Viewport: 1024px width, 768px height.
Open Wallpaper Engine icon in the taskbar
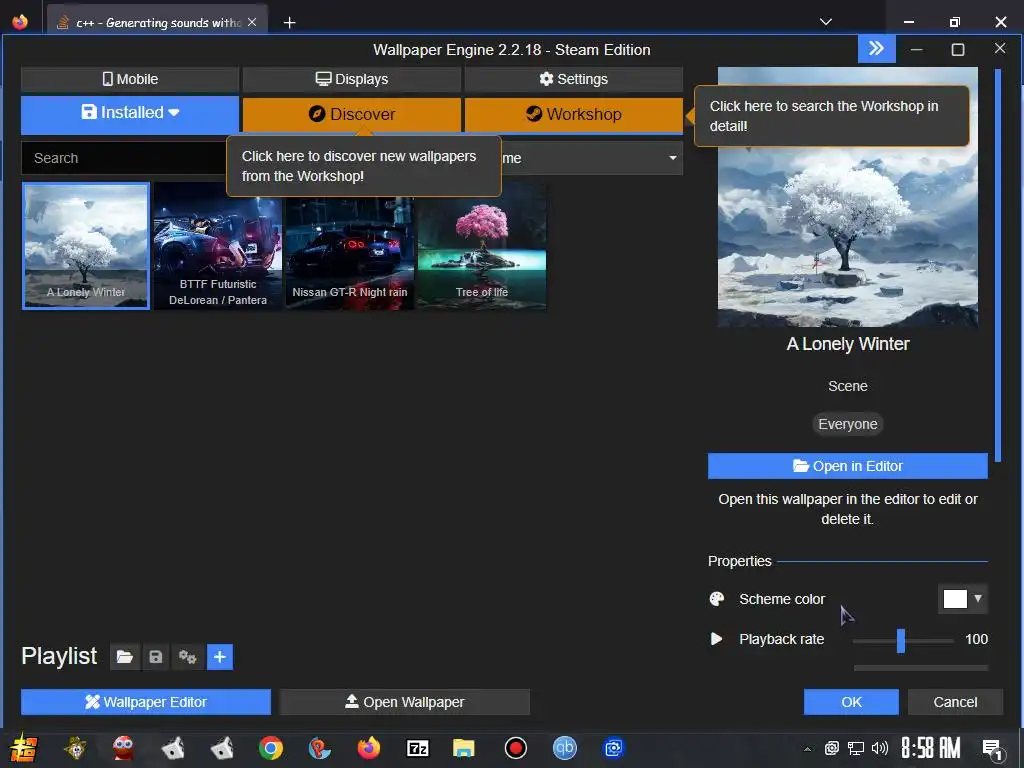point(613,748)
